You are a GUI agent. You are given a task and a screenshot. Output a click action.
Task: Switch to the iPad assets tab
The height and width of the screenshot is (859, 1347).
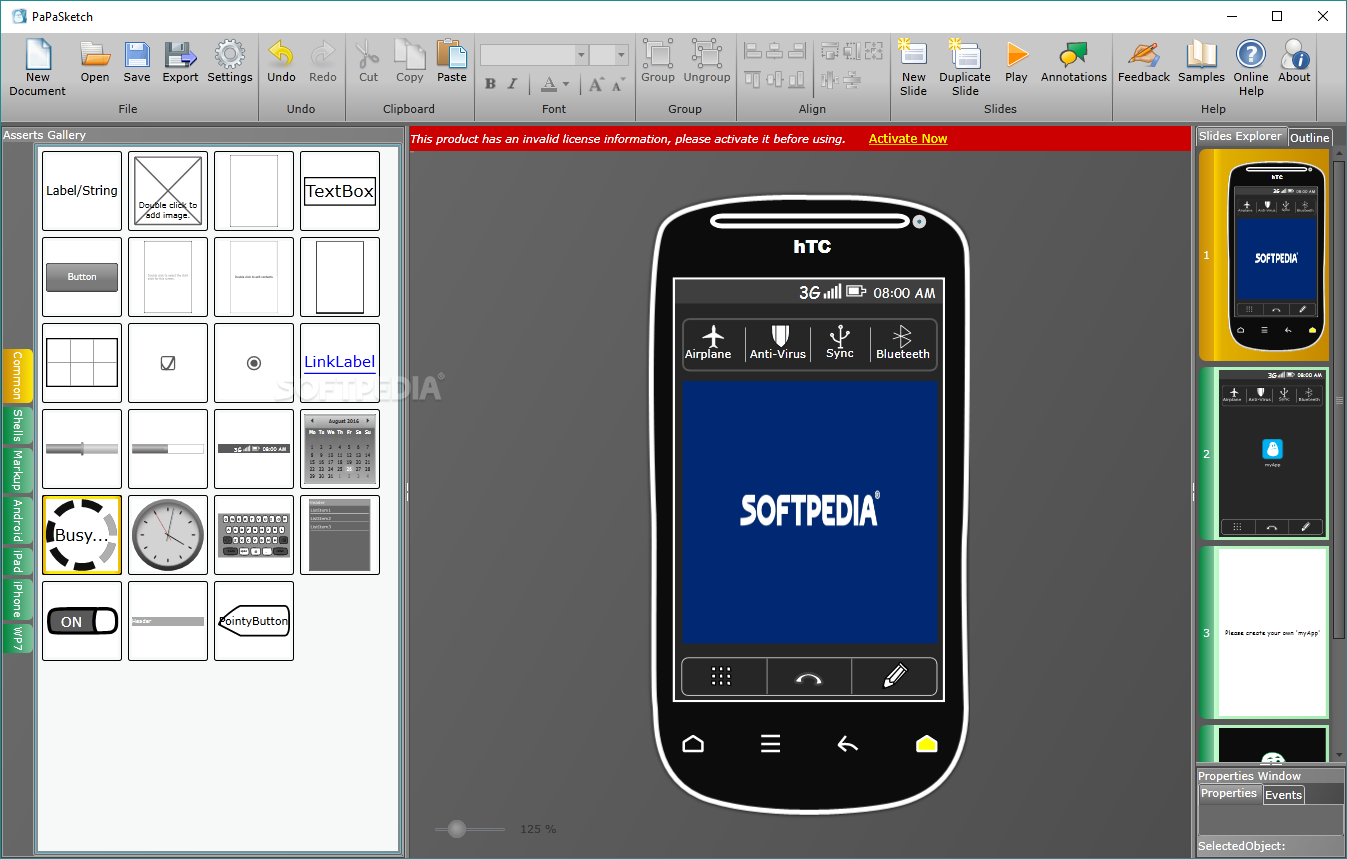point(18,563)
